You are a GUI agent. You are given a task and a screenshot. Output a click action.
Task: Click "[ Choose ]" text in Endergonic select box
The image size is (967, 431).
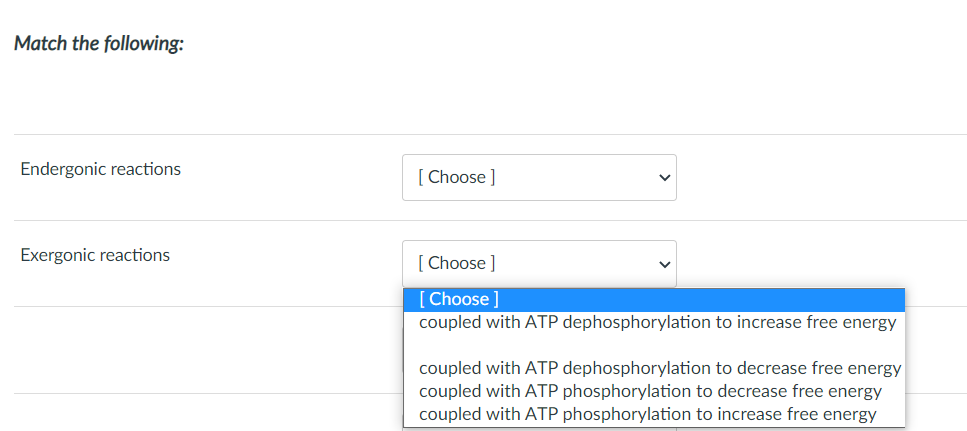coord(457,177)
